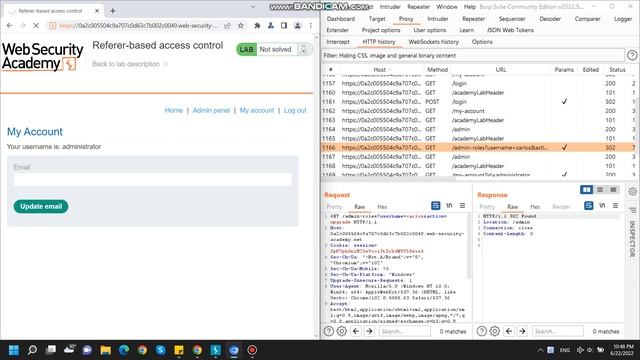Switch to the Repeater tab
Screen dimensions: 640x360
click(x=473, y=19)
